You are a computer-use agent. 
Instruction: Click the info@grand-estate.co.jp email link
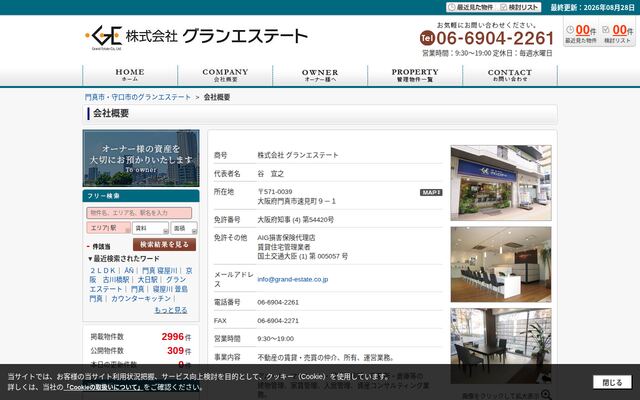(x=292, y=279)
